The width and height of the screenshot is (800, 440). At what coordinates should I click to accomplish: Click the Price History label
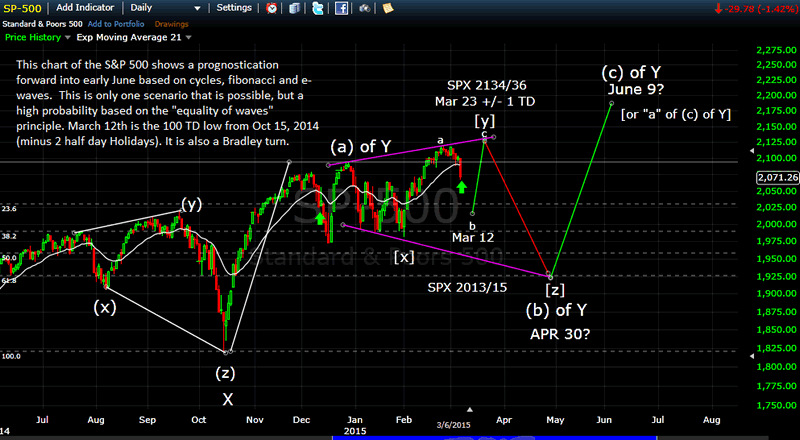pyautogui.click(x=33, y=37)
